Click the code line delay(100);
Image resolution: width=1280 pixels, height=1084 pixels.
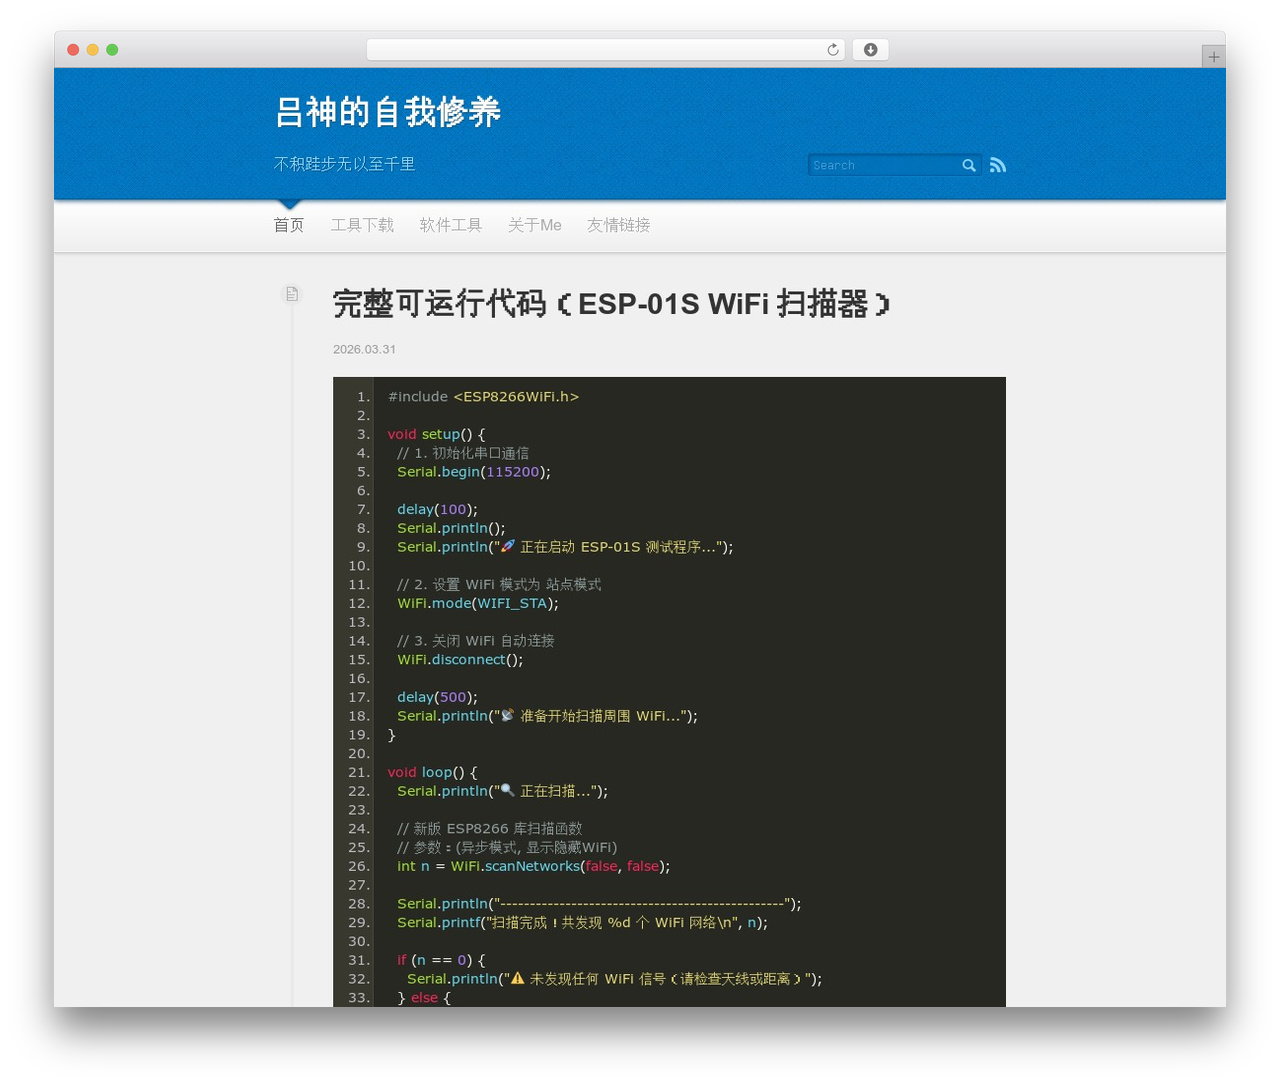(x=437, y=509)
